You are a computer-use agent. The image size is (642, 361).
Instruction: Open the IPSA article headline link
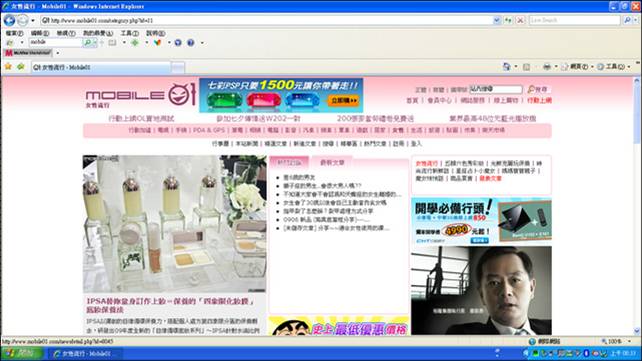pos(170,305)
